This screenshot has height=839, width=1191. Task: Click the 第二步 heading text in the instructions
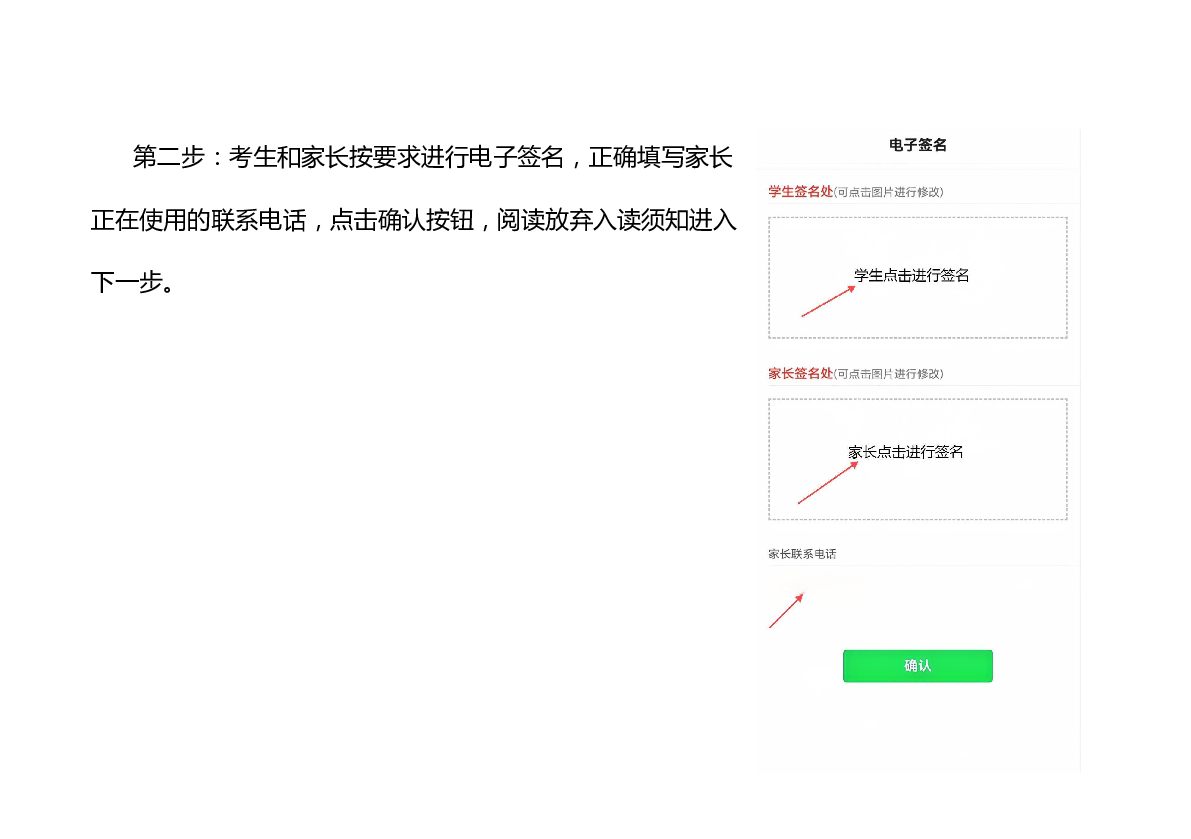(168, 157)
